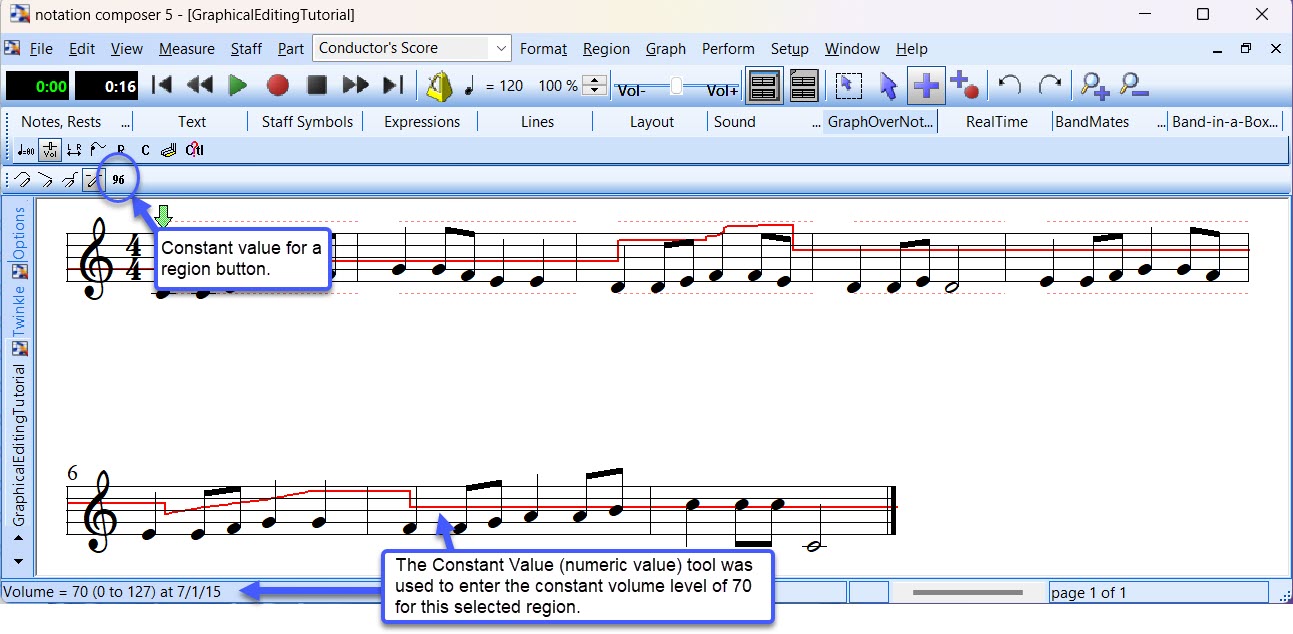Screen dimensions: 1293x634
Task: Select the tempo graph icon in the palette
Action: 25,151
